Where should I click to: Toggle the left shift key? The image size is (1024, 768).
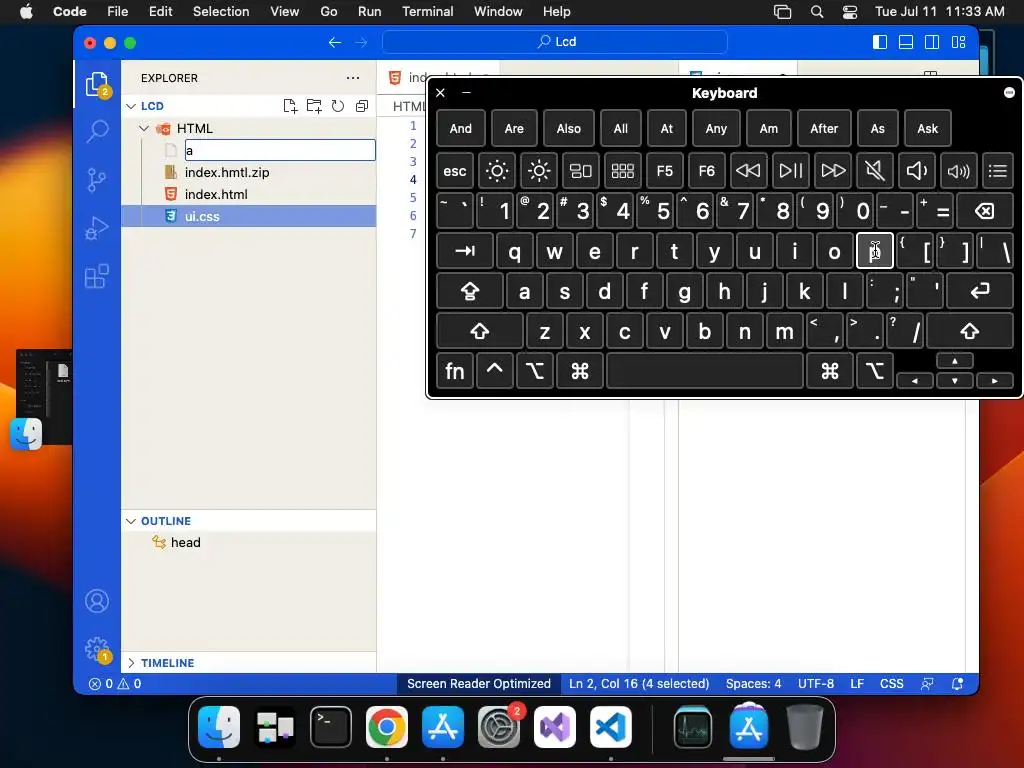480,331
